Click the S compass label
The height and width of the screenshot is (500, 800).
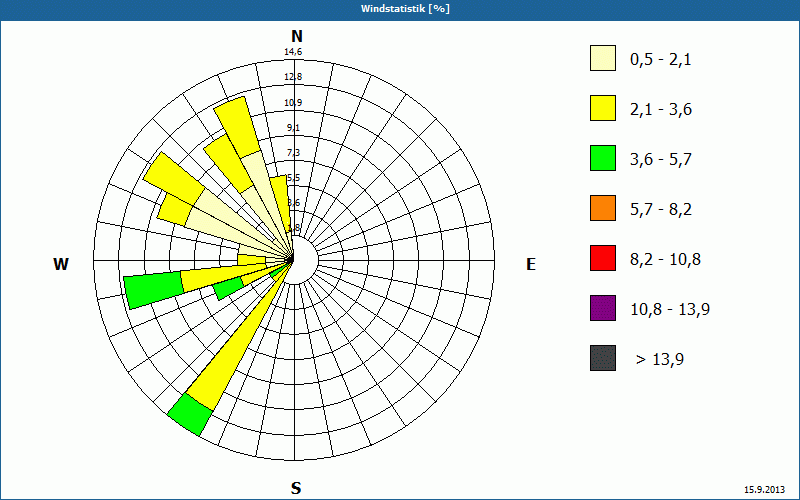click(296, 489)
